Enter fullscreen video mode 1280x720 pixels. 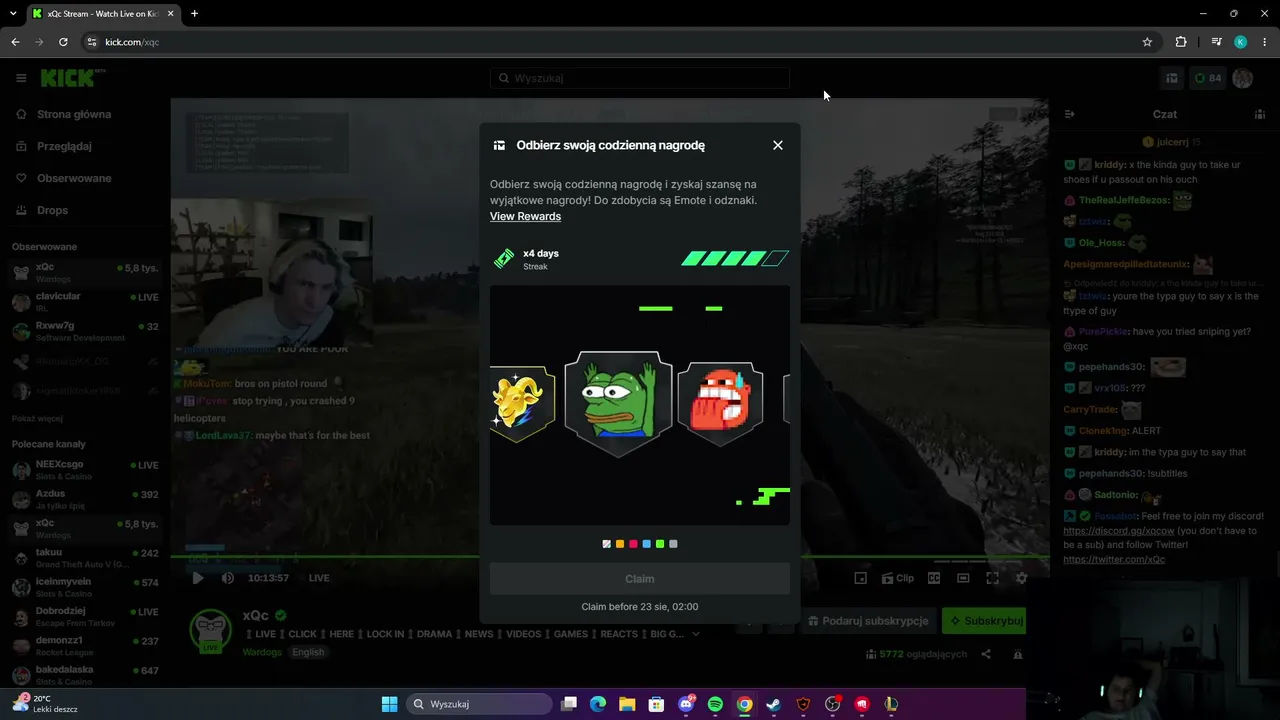993,578
